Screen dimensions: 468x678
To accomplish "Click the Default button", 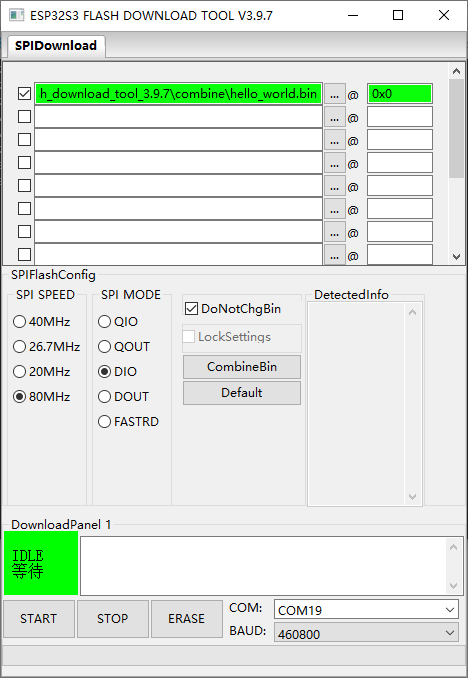I will coord(242,393).
